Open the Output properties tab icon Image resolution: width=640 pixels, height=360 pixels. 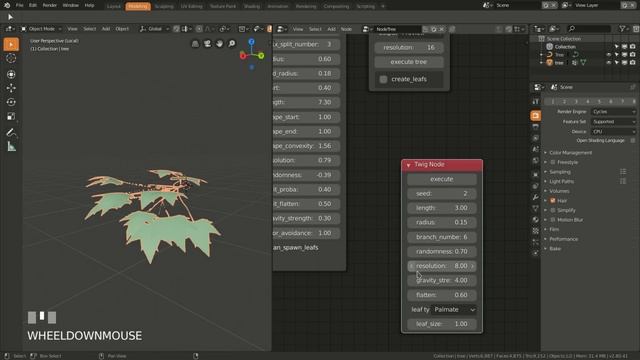[536, 127]
